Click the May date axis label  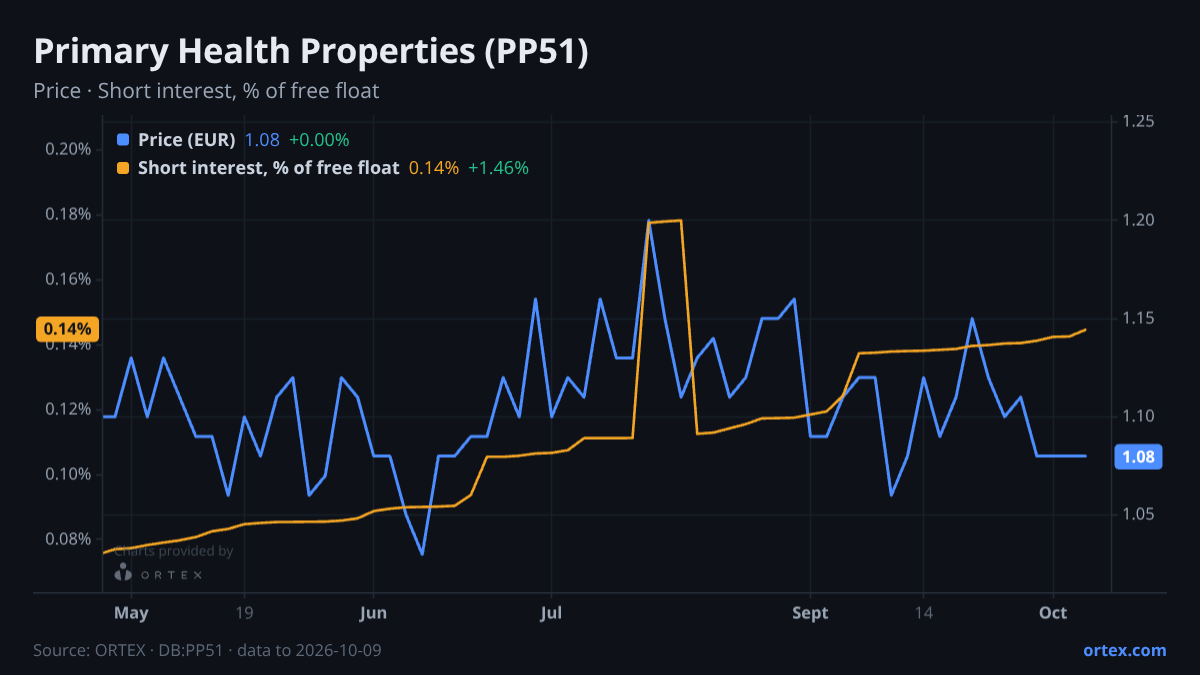pos(132,612)
